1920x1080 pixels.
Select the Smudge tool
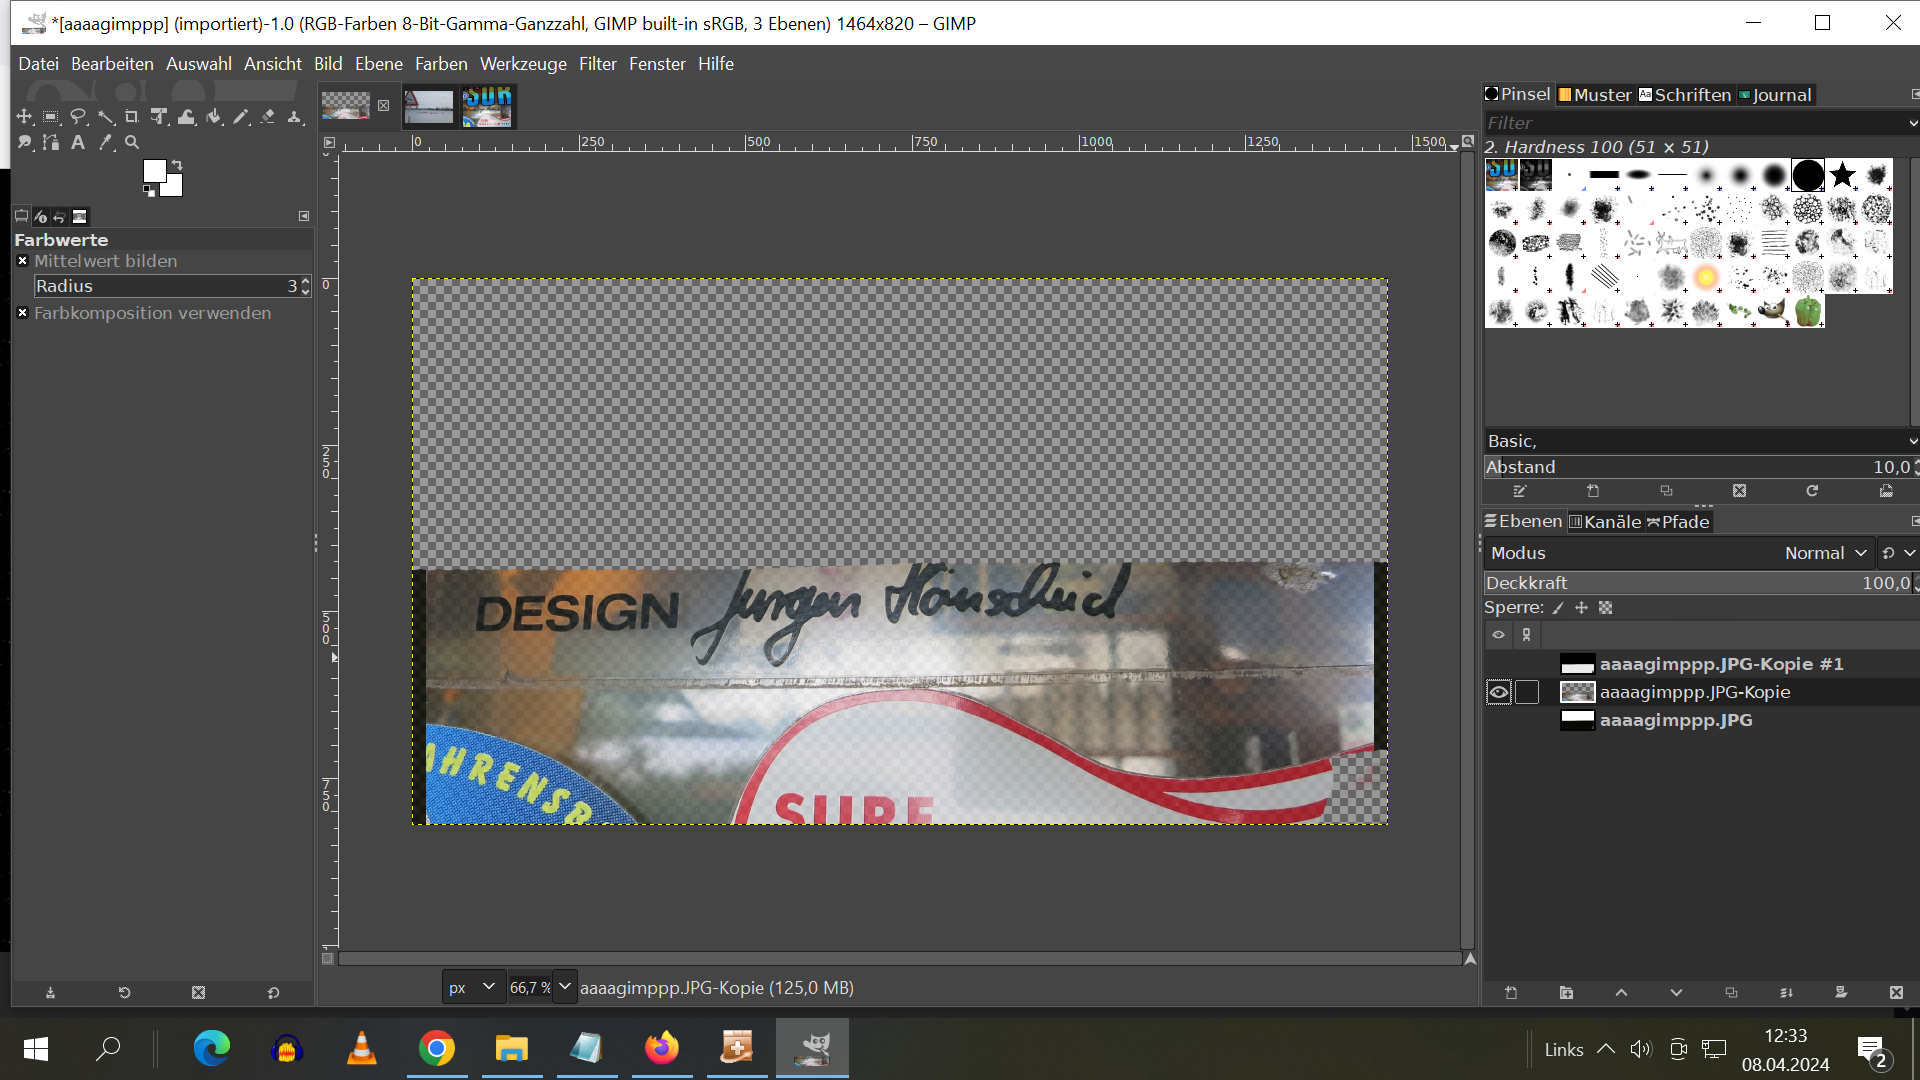[x=24, y=143]
